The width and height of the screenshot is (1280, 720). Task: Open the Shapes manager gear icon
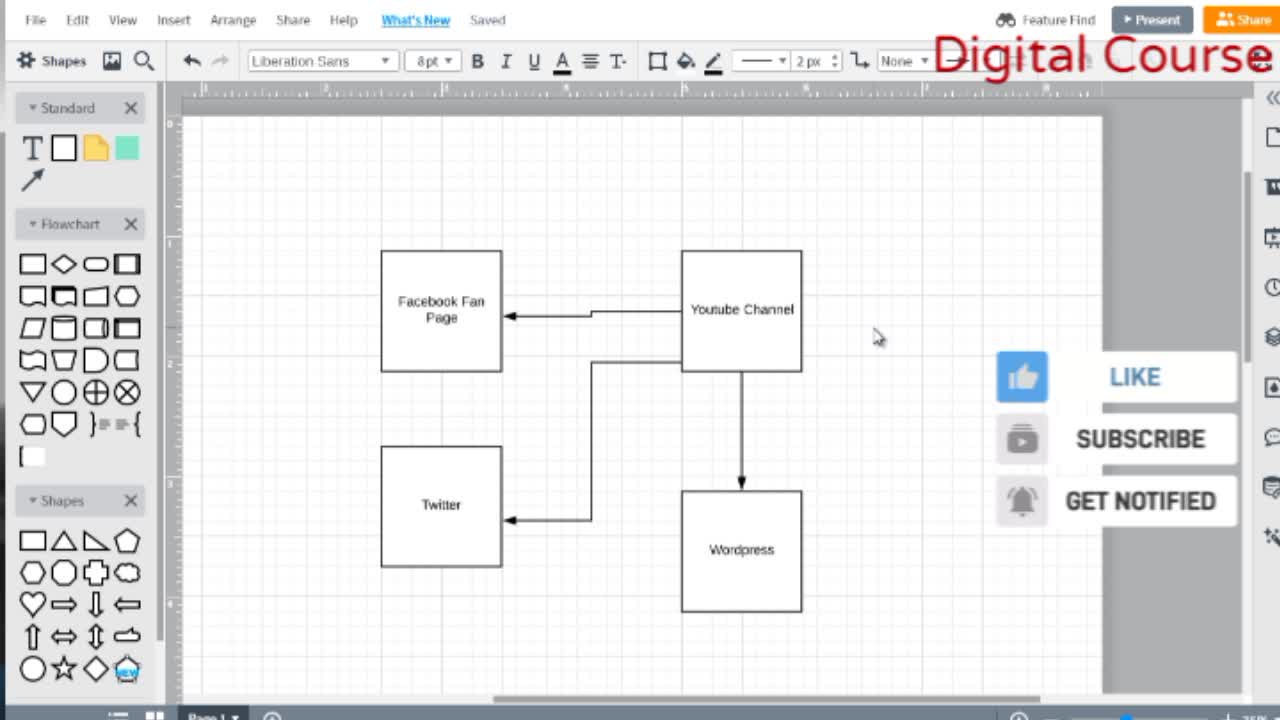pos(26,61)
